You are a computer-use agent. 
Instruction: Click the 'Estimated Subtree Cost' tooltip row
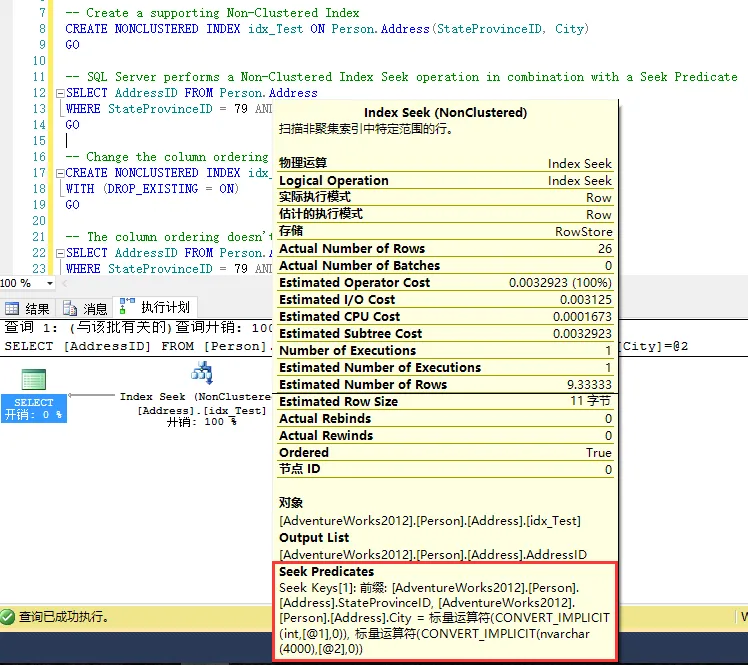pyautogui.click(x=445, y=334)
